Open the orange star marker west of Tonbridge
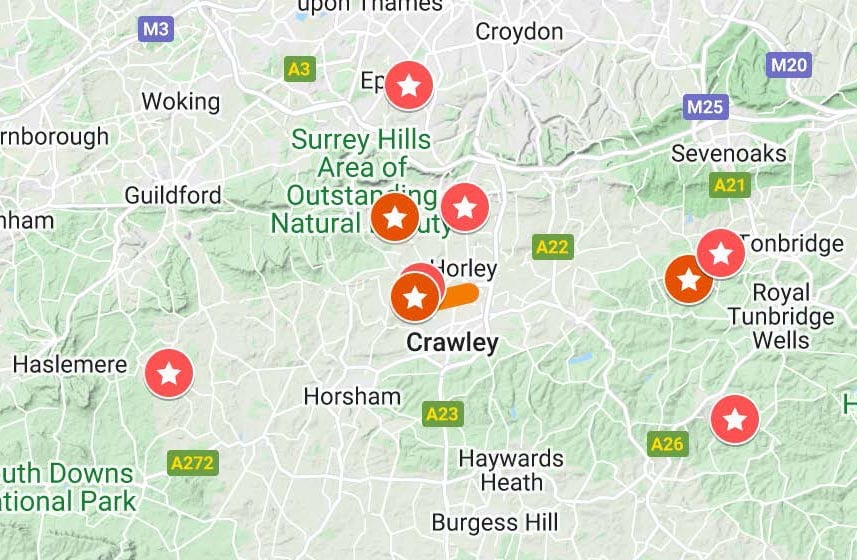This screenshot has height=560, width=857. click(688, 280)
